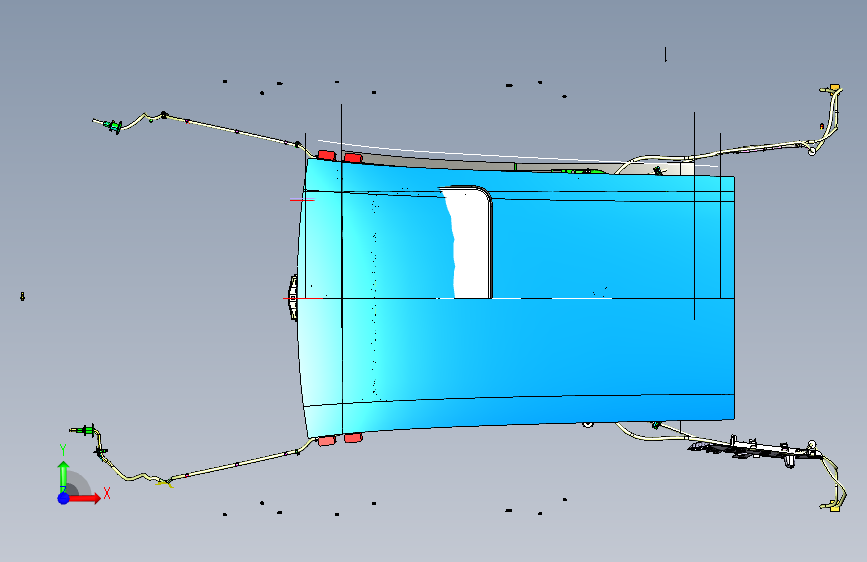Click the red X axis arrow of the triad

pos(84,498)
